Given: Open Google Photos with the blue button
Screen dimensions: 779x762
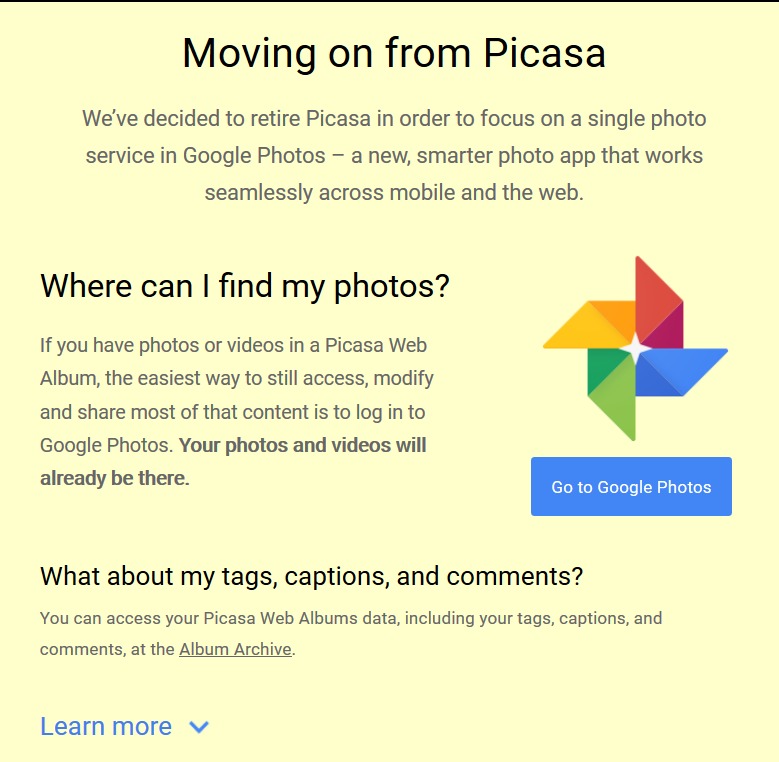Looking at the screenshot, I should 631,486.
